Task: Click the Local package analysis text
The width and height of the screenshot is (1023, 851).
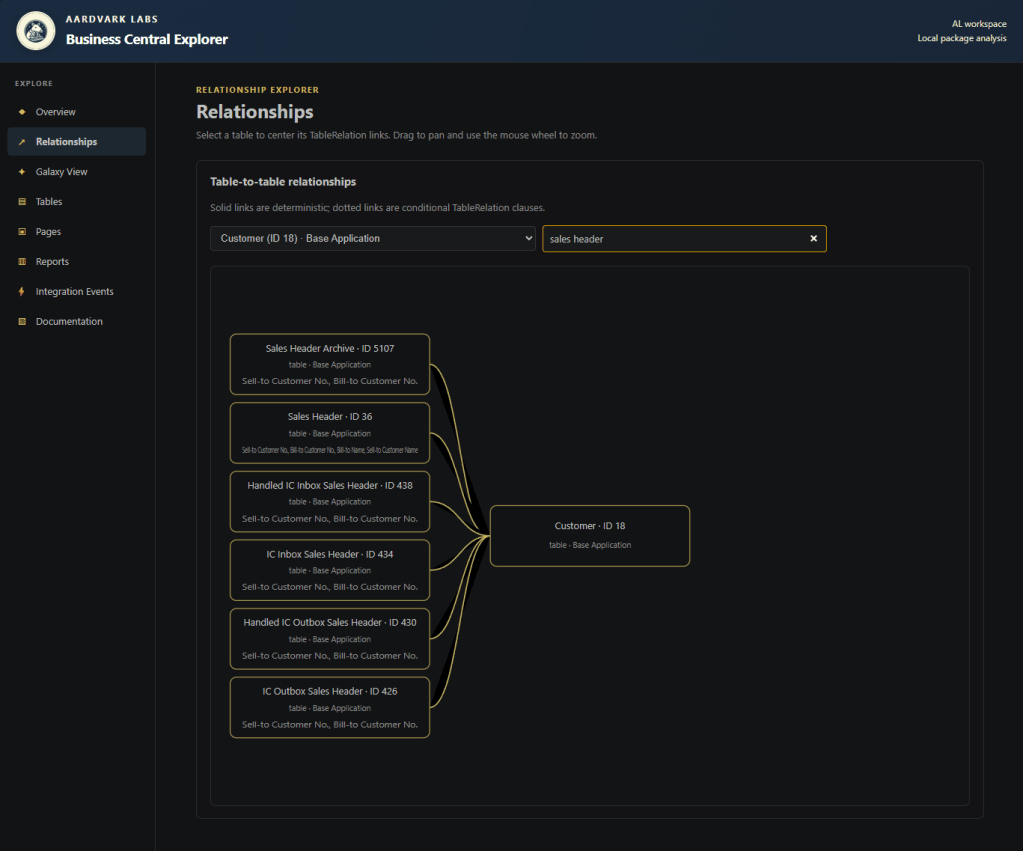Action: click(x=962, y=38)
